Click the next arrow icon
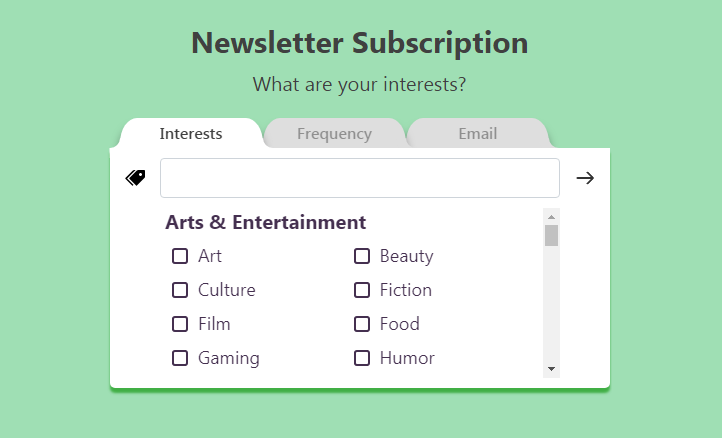Screen dimensions: 722x438 (x=585, y=178)
